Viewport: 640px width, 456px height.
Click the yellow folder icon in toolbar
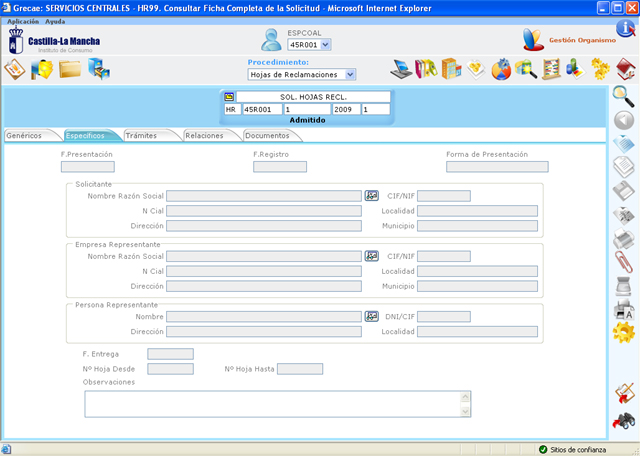click(x=70, y=69)
